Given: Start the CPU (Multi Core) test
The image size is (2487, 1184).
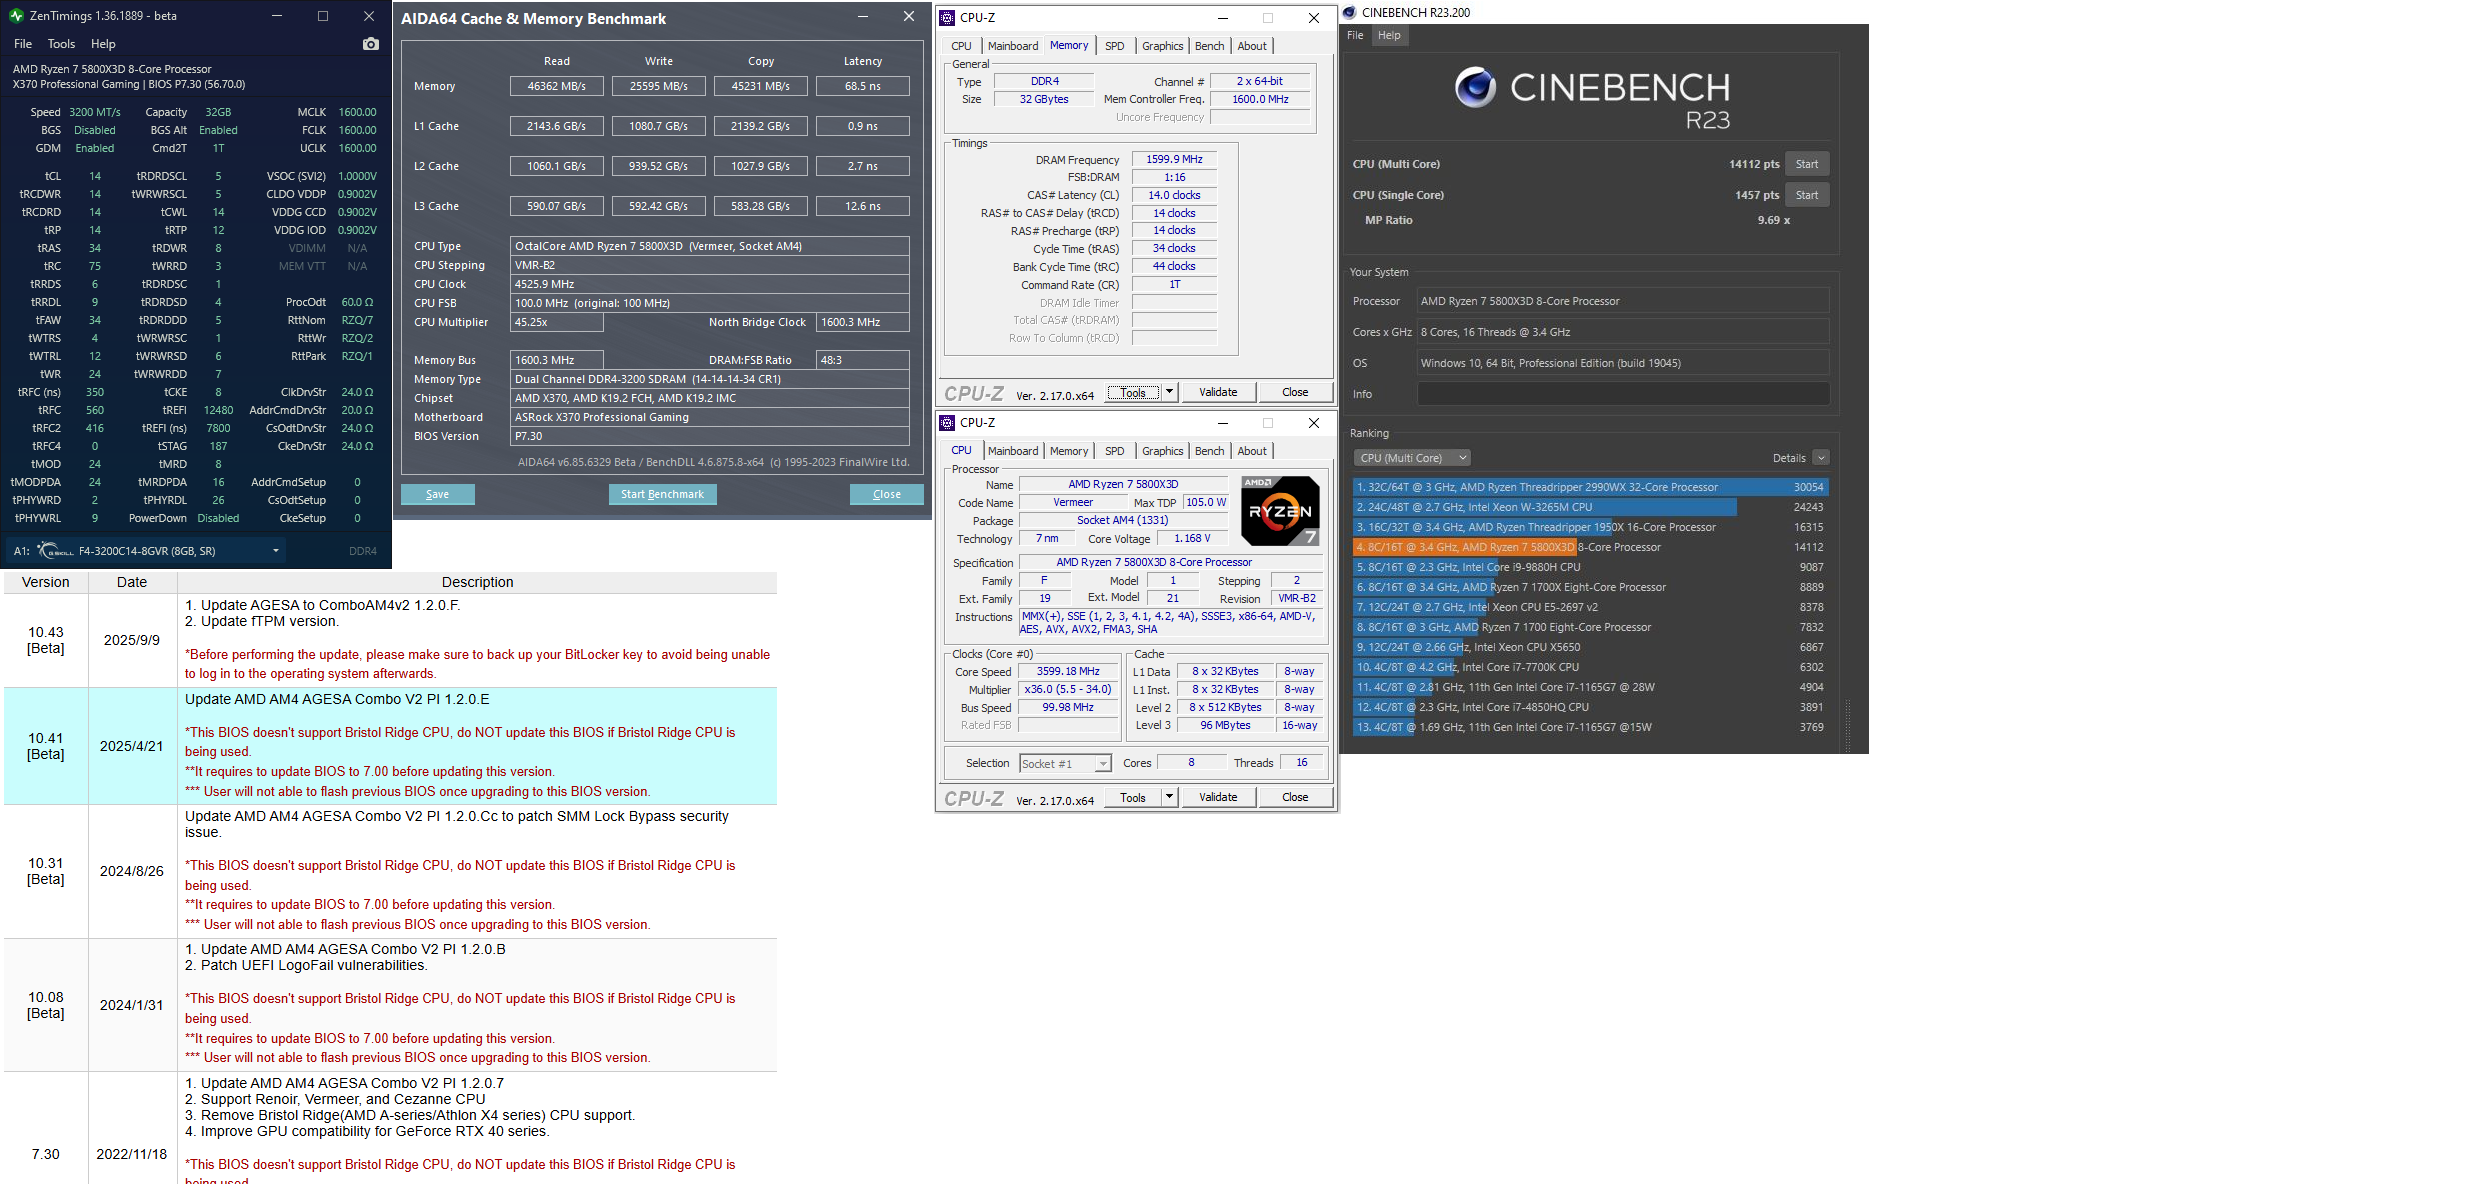Looking at the screenshot, I should pyautogui.click(x=1806, y=164).
